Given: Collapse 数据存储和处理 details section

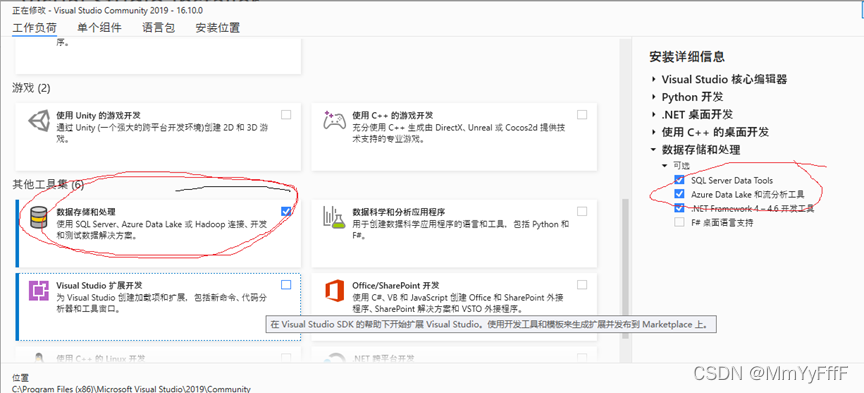Looking at the screenshot, I should pyautogui.click(x=654, y=149).
